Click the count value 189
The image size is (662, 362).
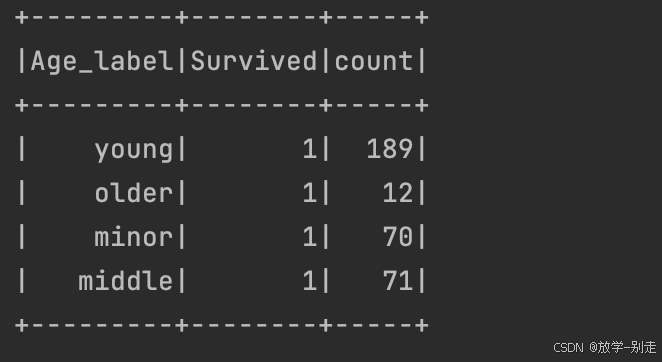click(x=389, y=150)
